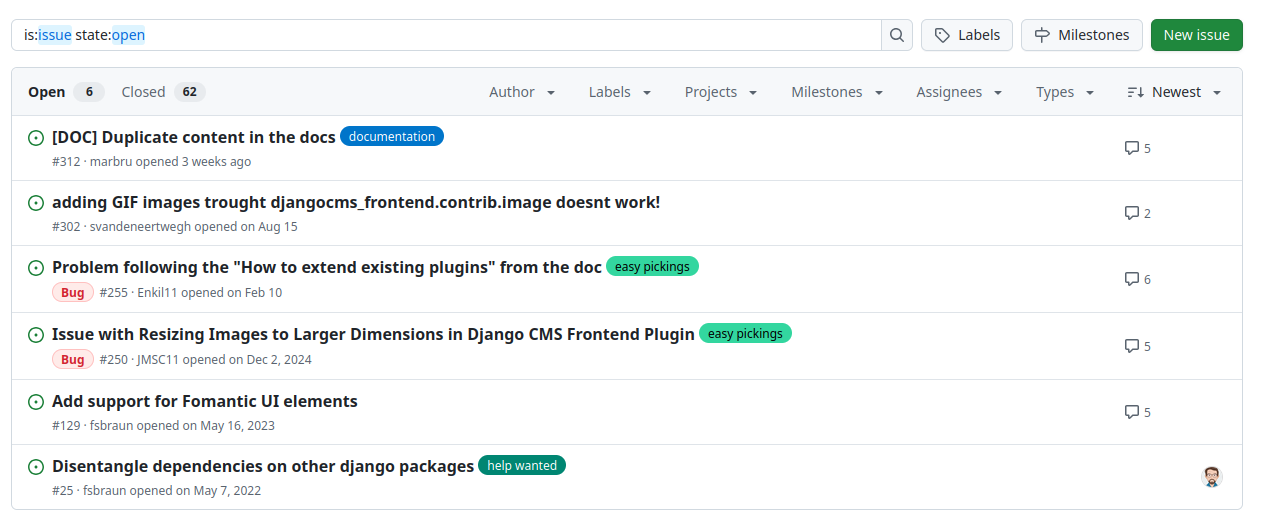Click the search magnifier button
This screenshot has width=1280, height=520.
coord(897,35)
